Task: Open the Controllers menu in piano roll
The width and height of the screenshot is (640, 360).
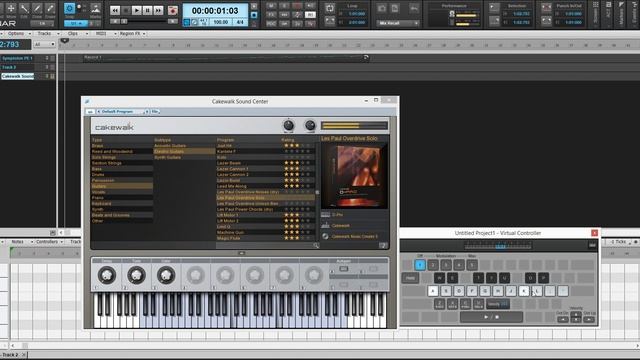Action: pos(47,242)
